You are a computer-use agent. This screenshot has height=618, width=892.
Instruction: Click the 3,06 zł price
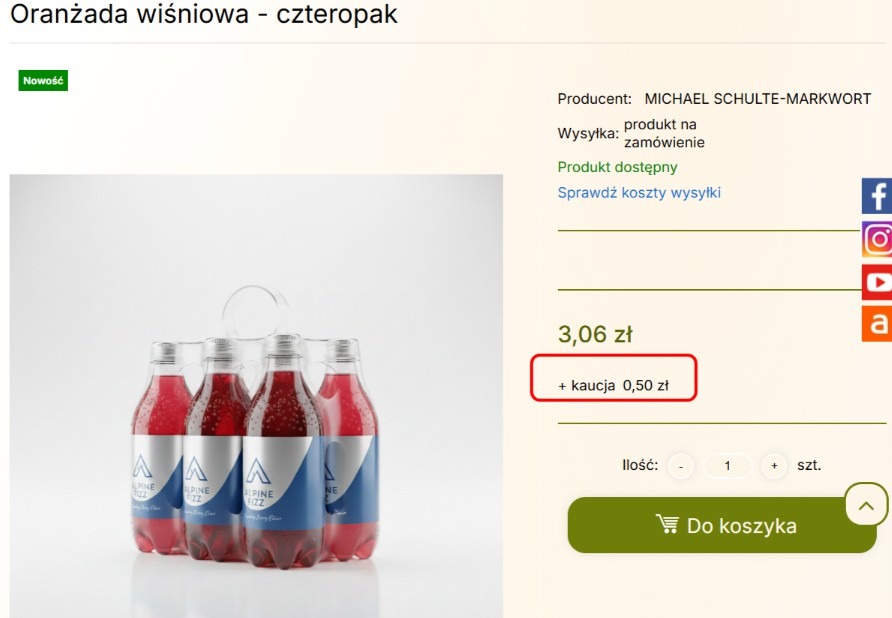point(595,334)
